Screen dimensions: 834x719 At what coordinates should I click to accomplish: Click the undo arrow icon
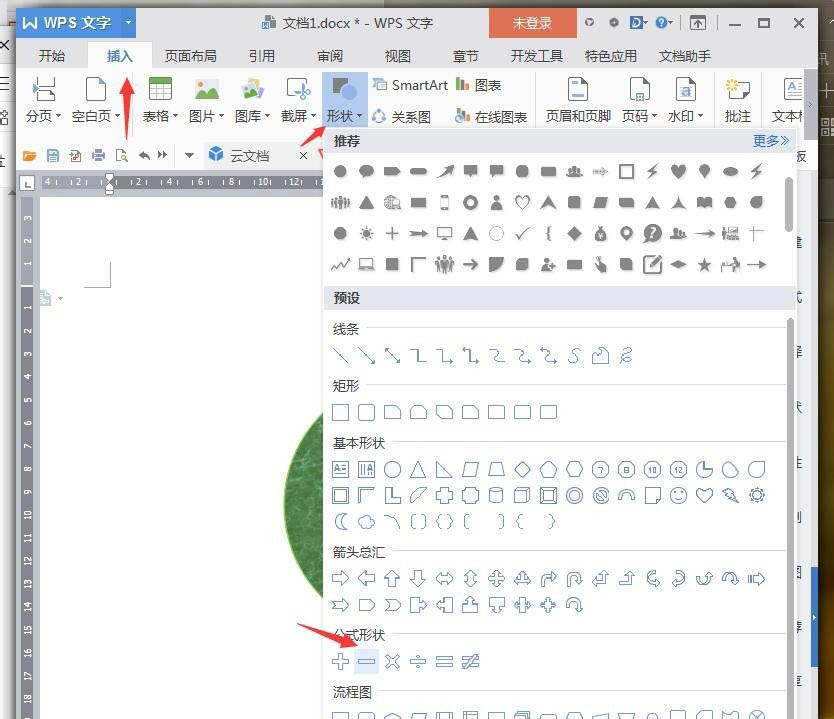coord(144,155)
